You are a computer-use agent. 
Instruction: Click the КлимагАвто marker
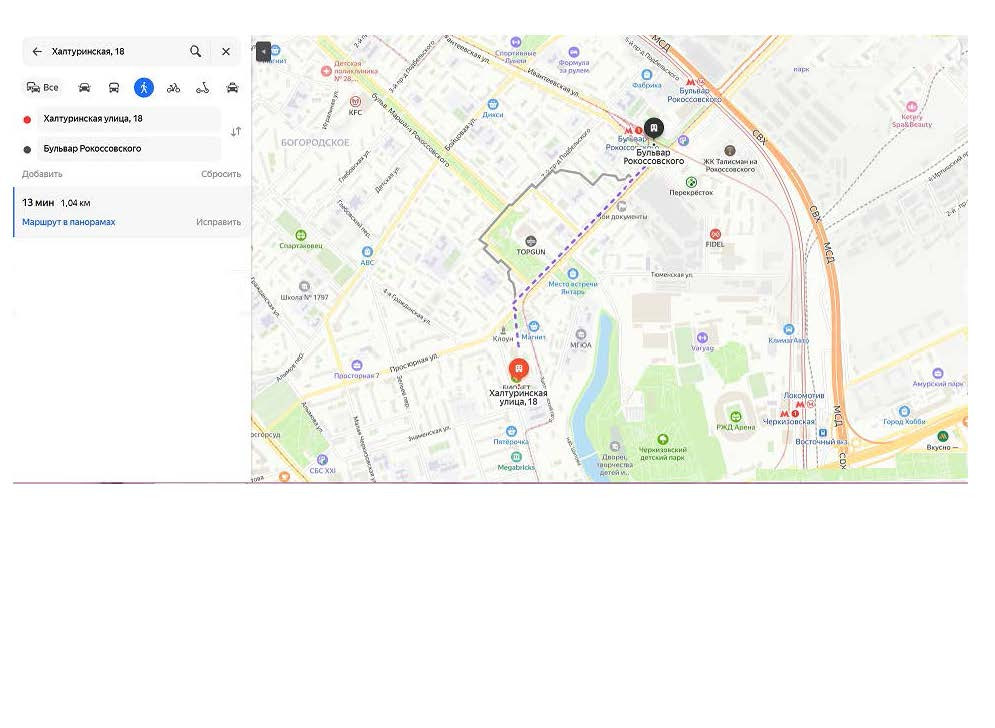[788, 329]
